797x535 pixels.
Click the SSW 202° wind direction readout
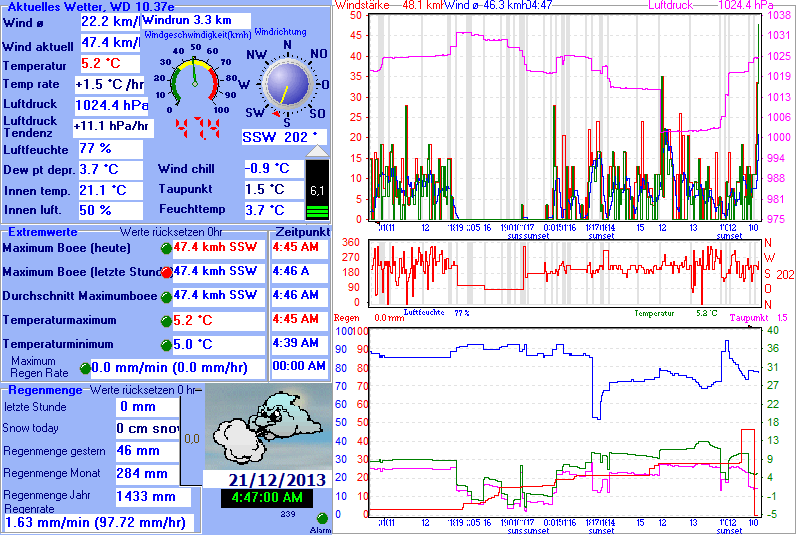284,137
